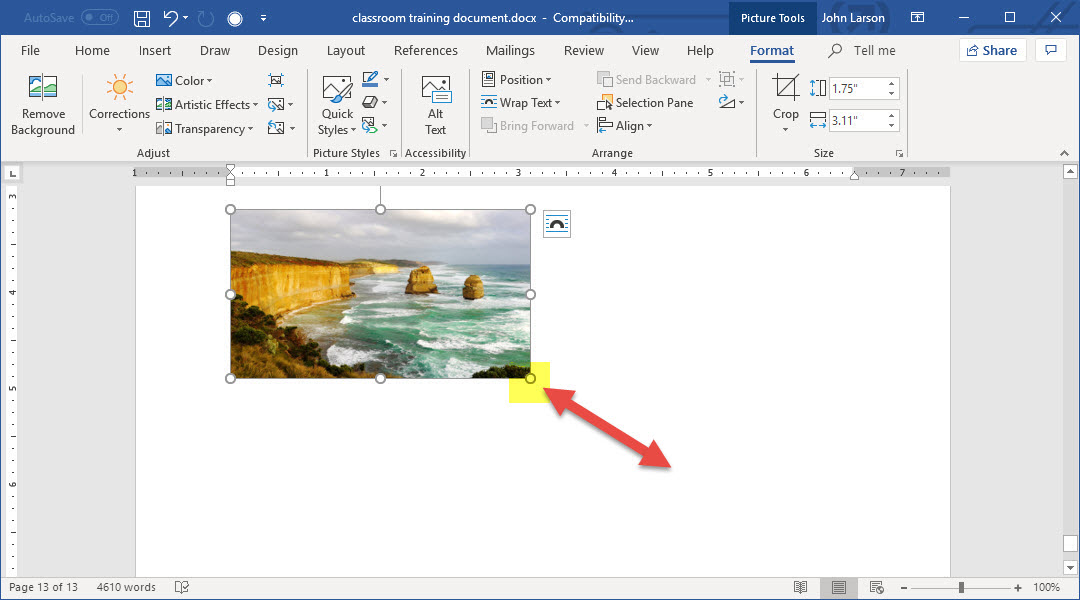Click the Share button

[992, 50]
